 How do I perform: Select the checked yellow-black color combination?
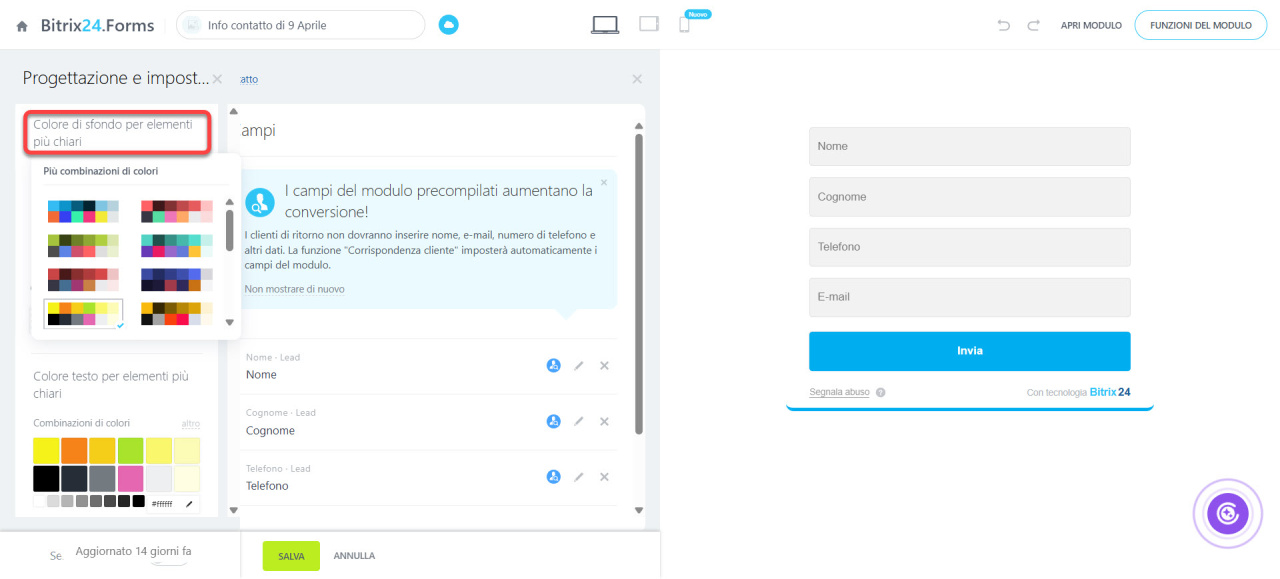click(x=83, y=314)
